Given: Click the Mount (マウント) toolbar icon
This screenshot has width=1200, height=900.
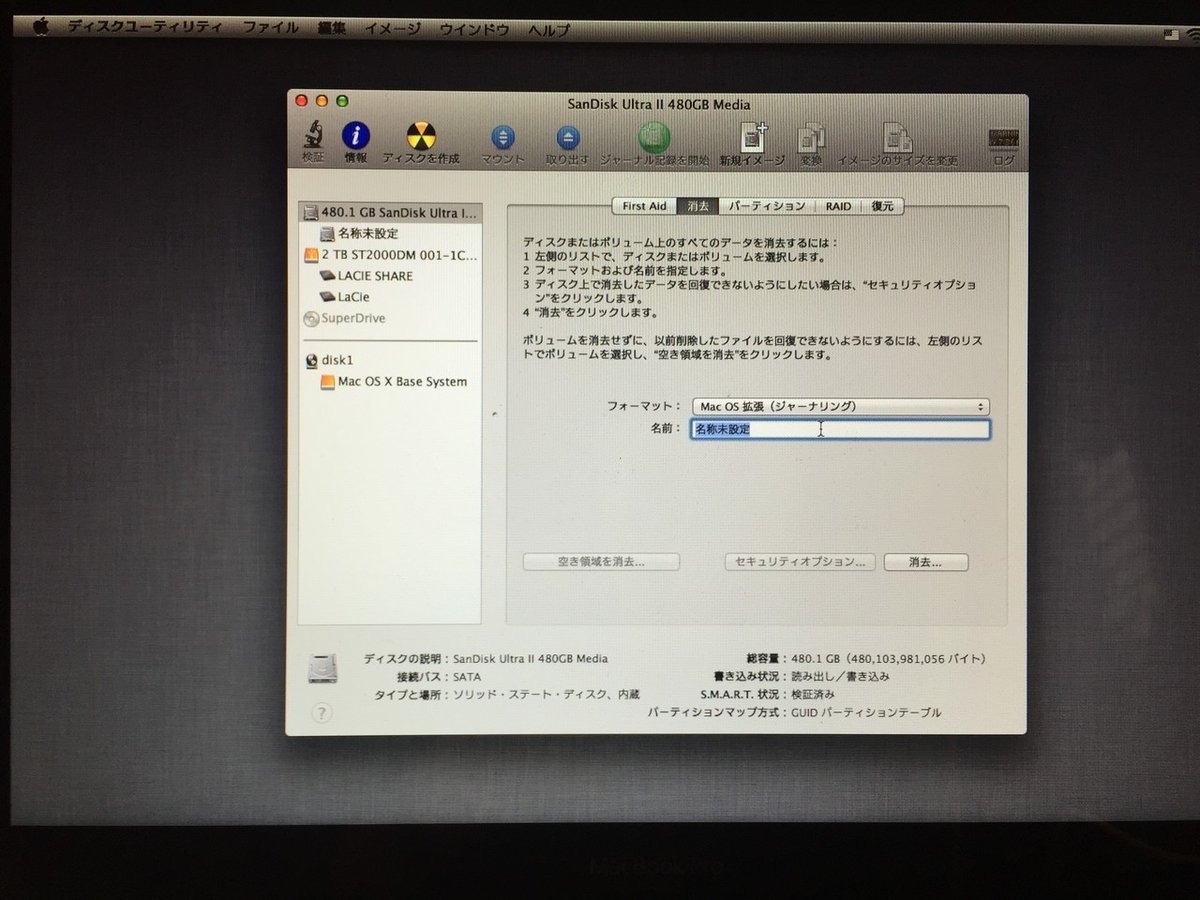Looking at the screenshot, I should (x=503, y=137).
